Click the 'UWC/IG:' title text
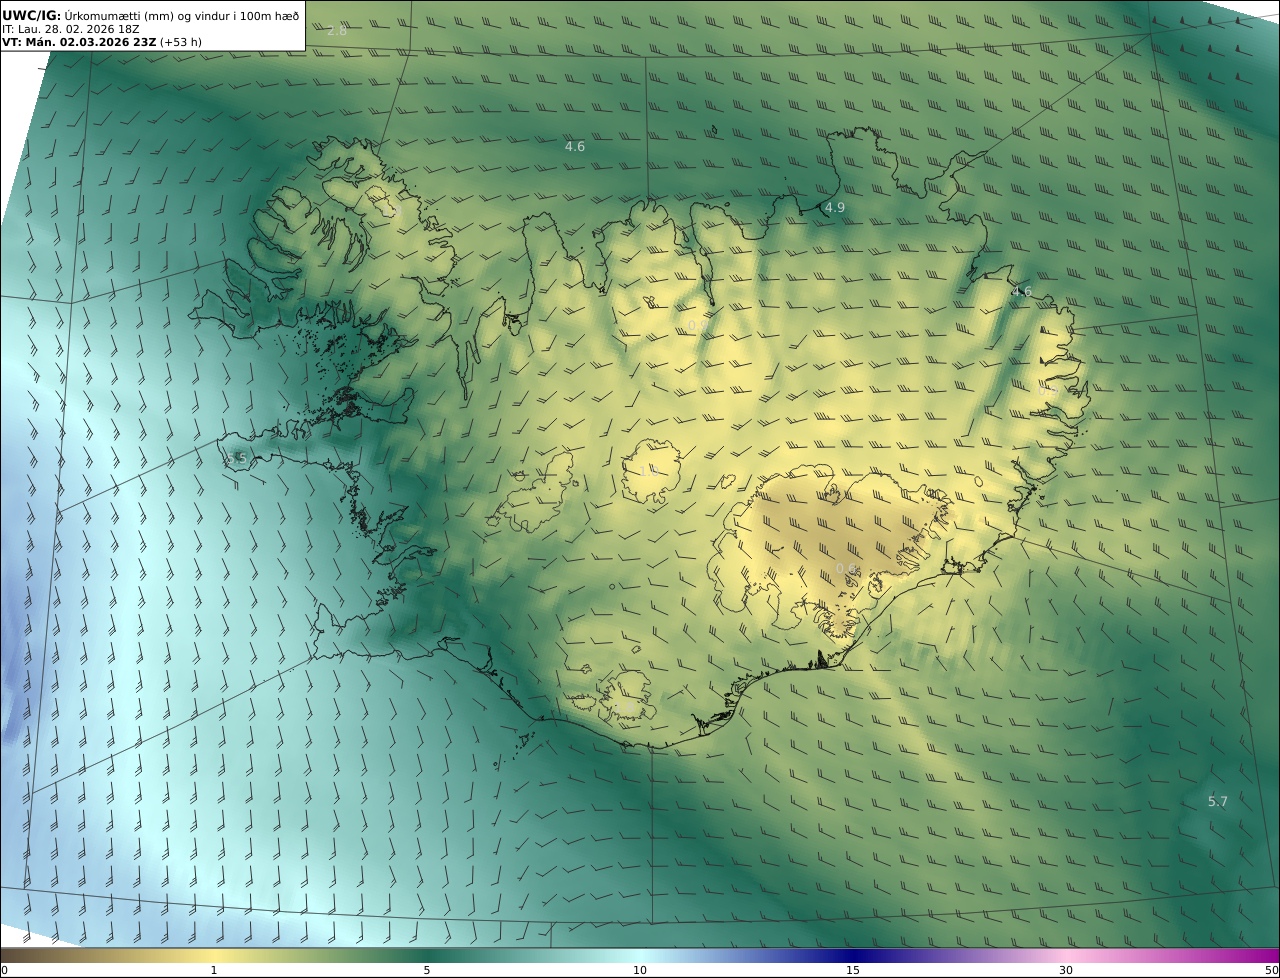Screen dimensions: 1280x978 31,16
